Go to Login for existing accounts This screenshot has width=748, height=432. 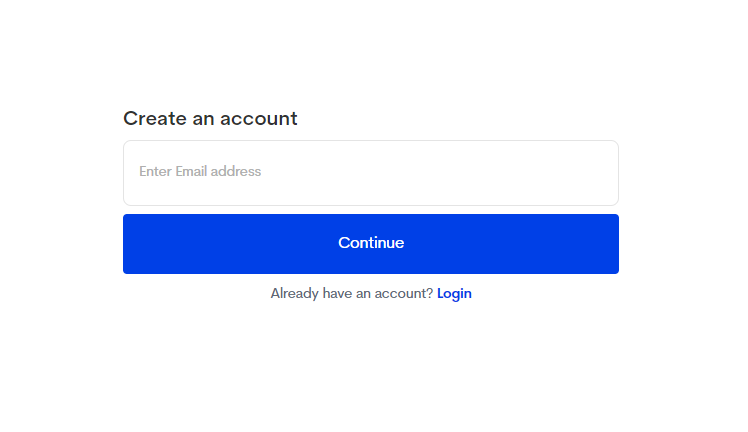coord(454,293)
